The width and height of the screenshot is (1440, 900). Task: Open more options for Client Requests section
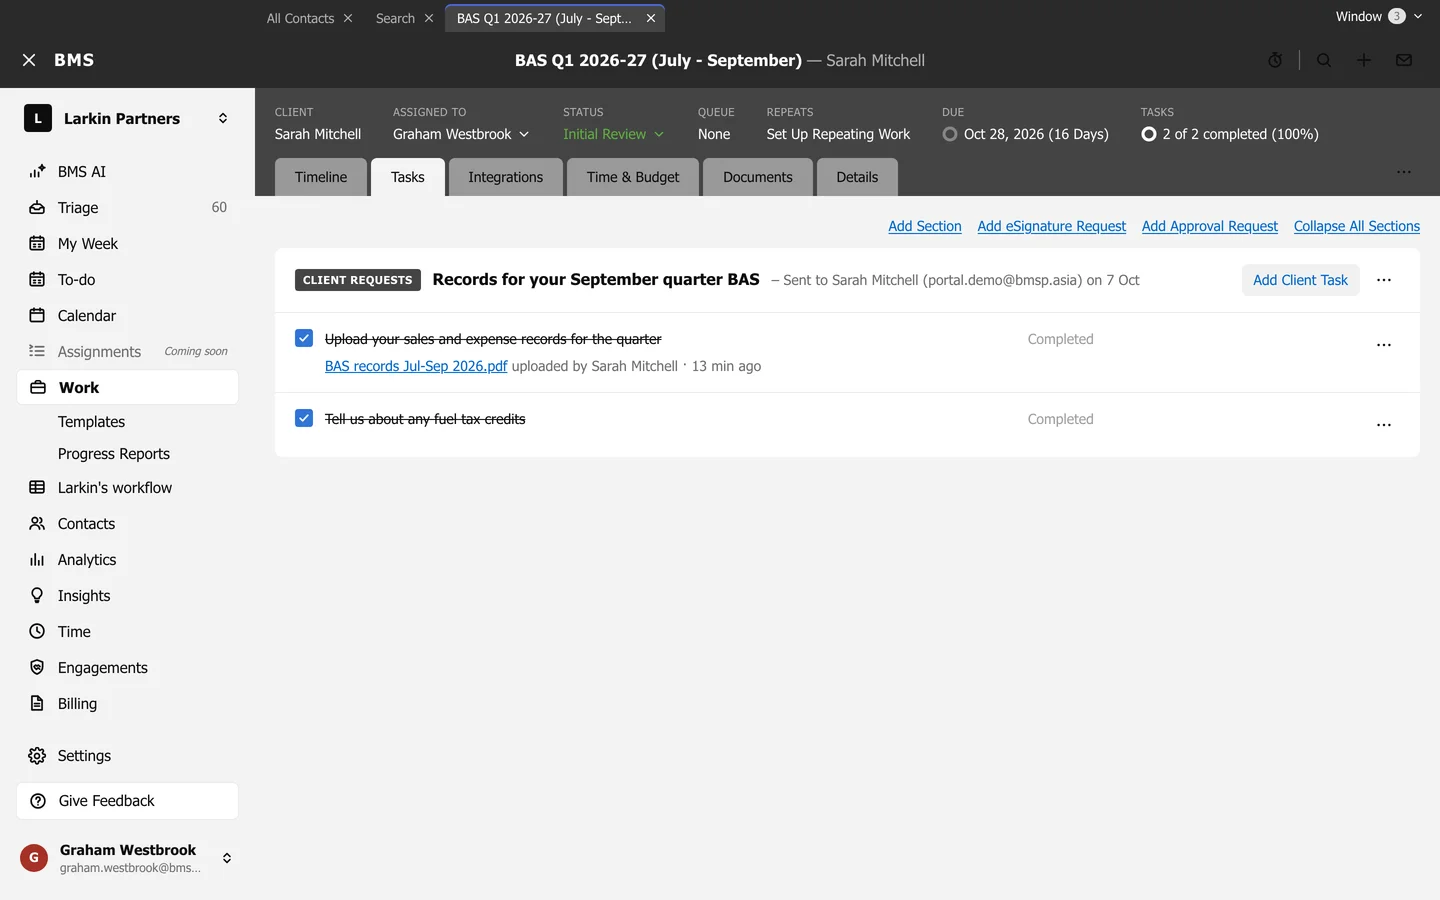1384,280
